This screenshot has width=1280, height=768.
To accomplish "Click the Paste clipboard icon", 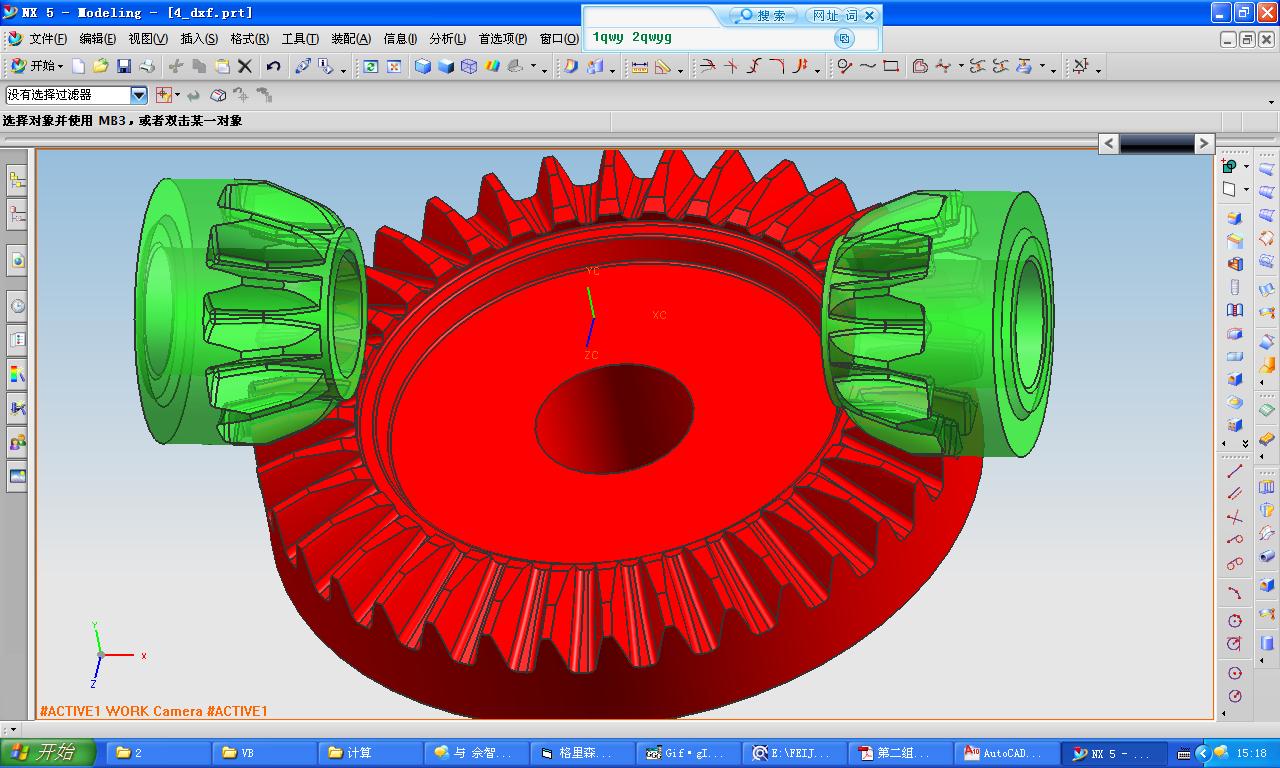I will click(x=222, y=66).
